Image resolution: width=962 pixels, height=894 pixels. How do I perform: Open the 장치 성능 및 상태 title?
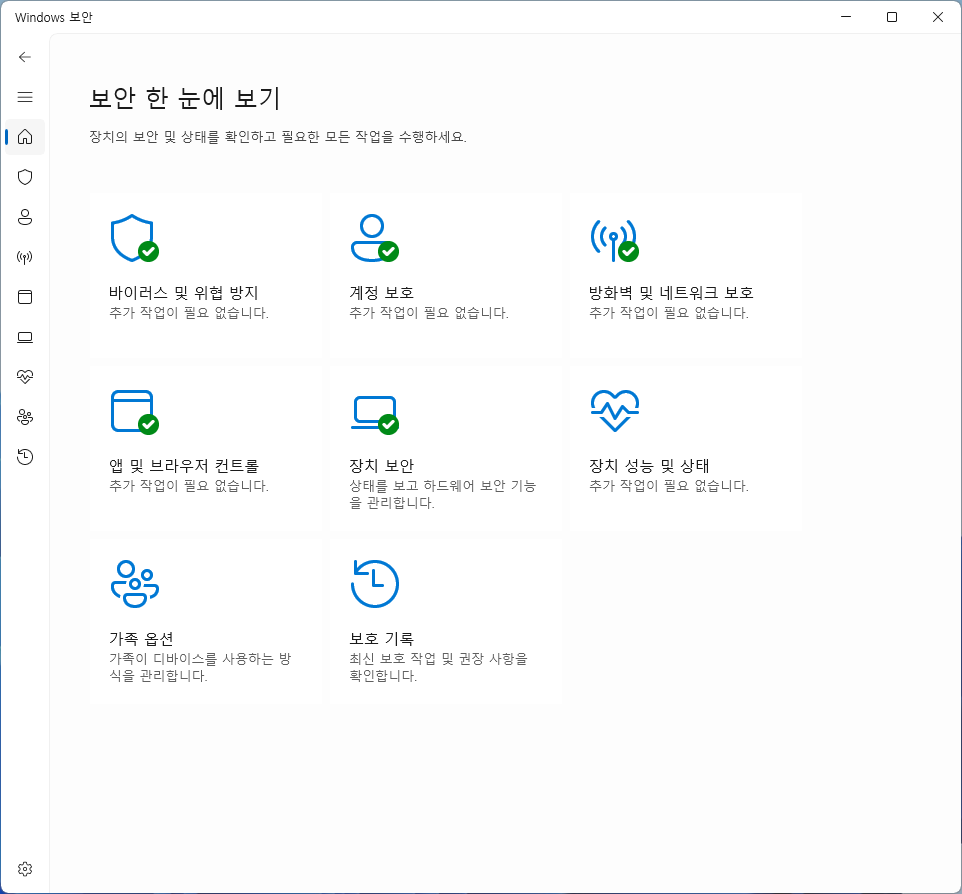[x=648, y=466]
